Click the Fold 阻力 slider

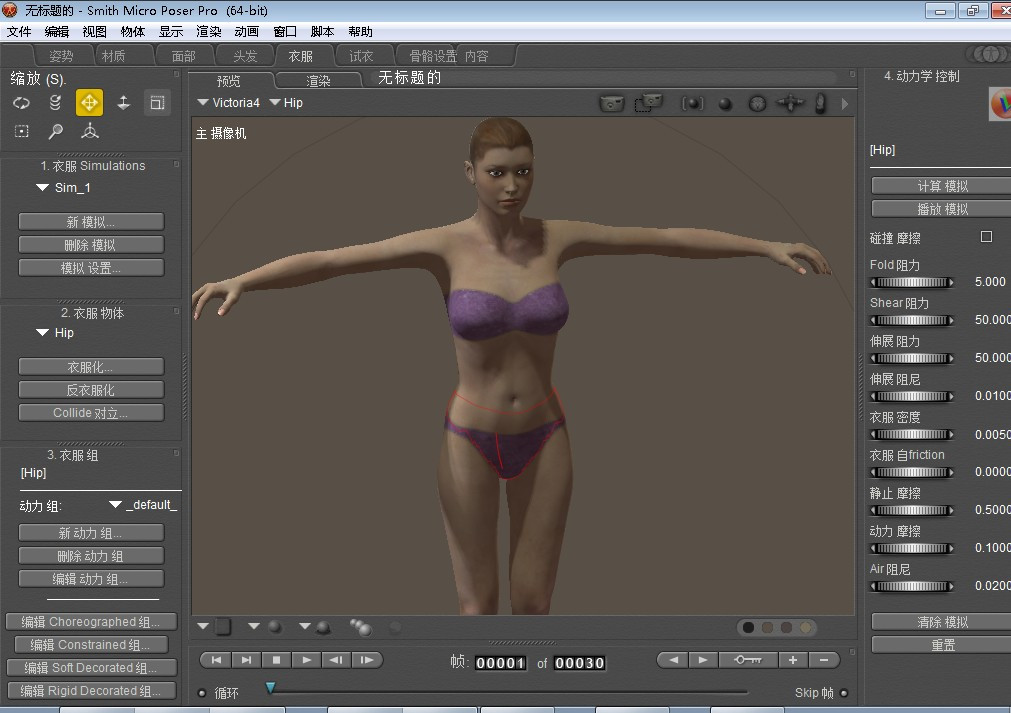click(912, 283)
